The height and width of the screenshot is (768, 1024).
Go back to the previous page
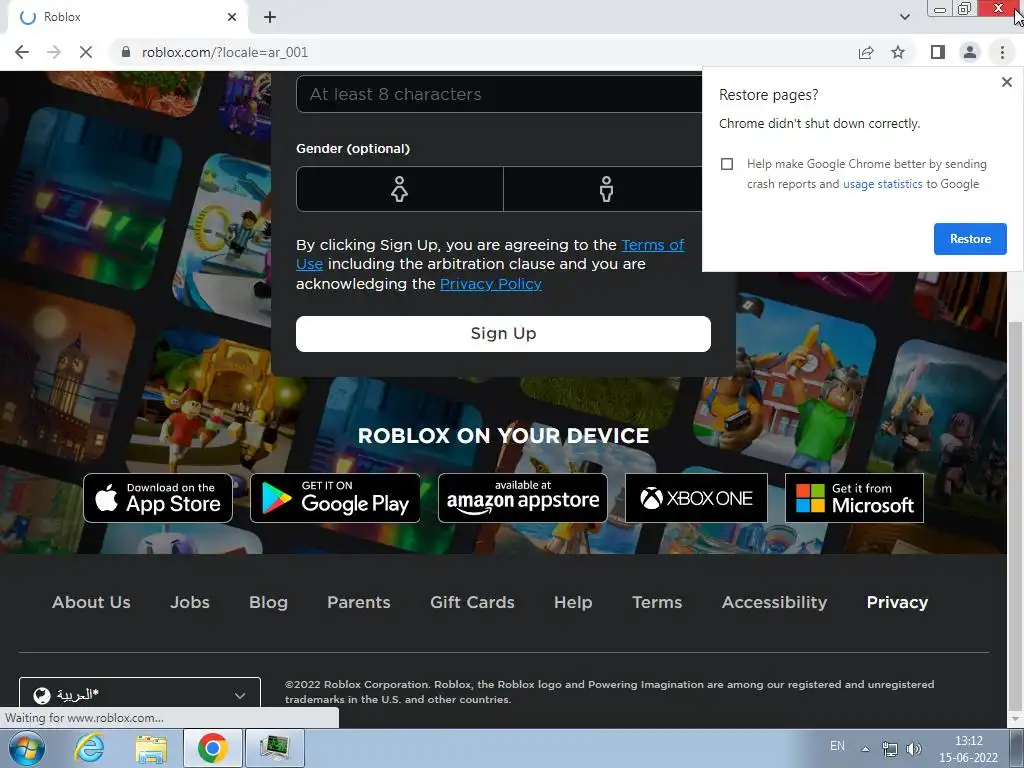coord(22,52)
